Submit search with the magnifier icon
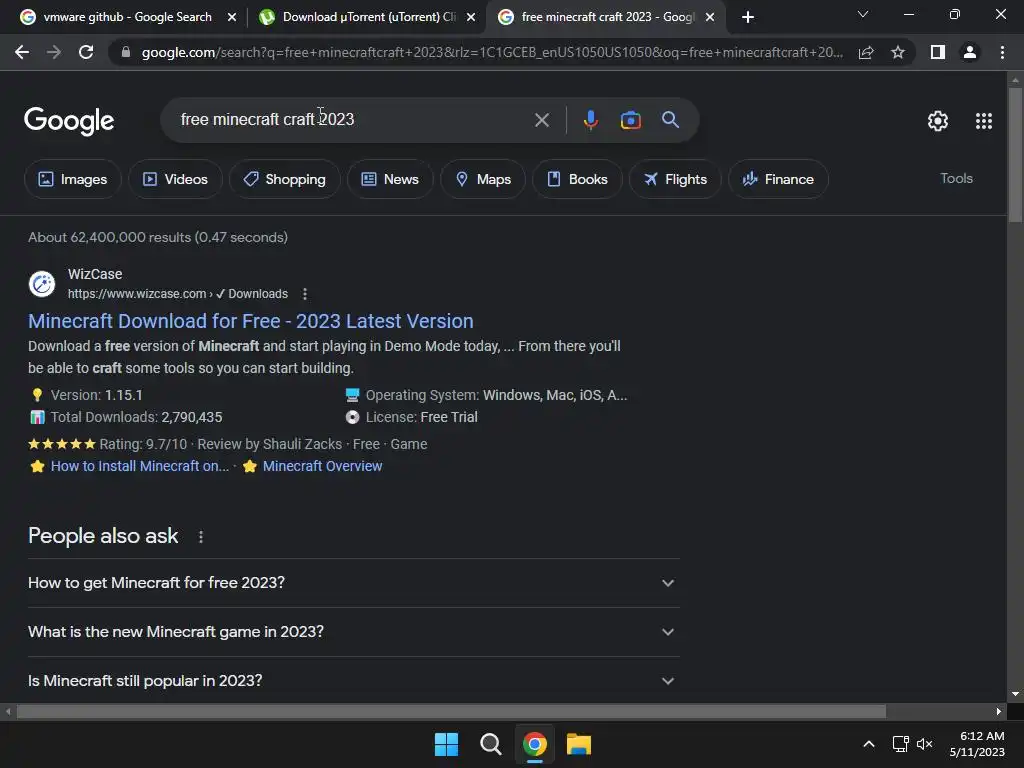1024x768 pixels. 670,120
